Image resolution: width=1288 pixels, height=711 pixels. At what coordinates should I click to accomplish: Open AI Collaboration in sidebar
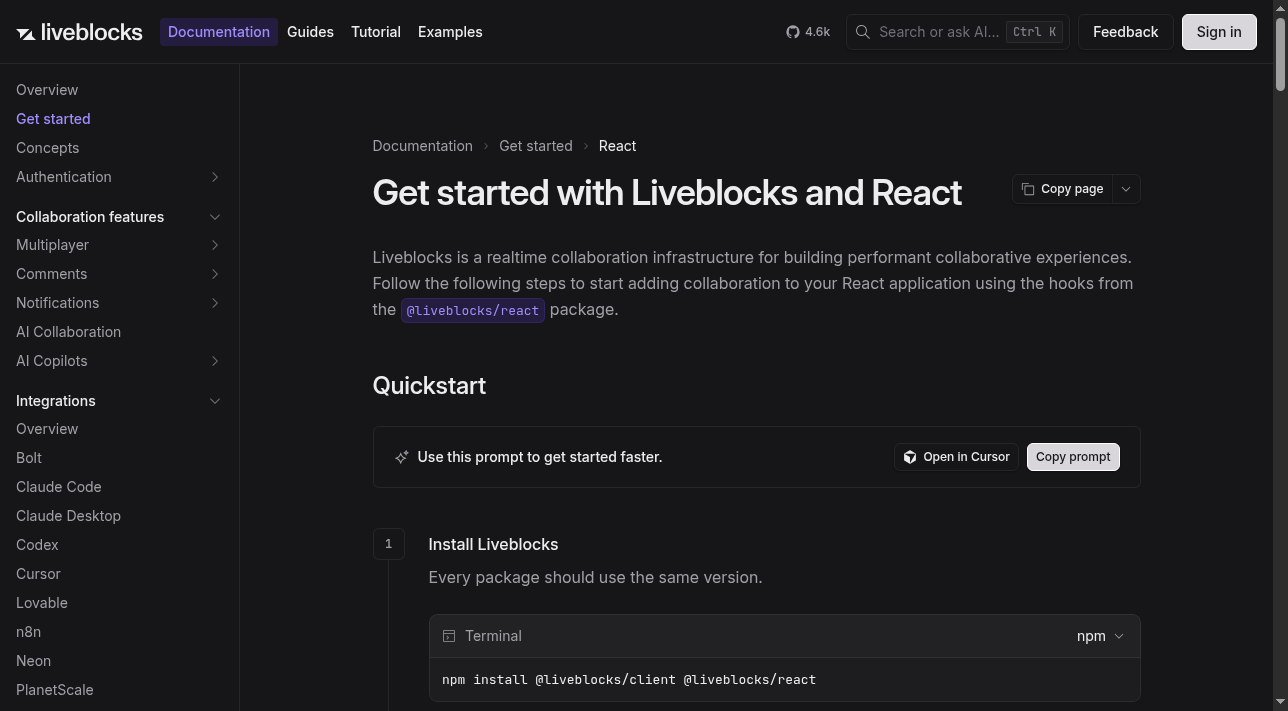click(x=68, y=332)
